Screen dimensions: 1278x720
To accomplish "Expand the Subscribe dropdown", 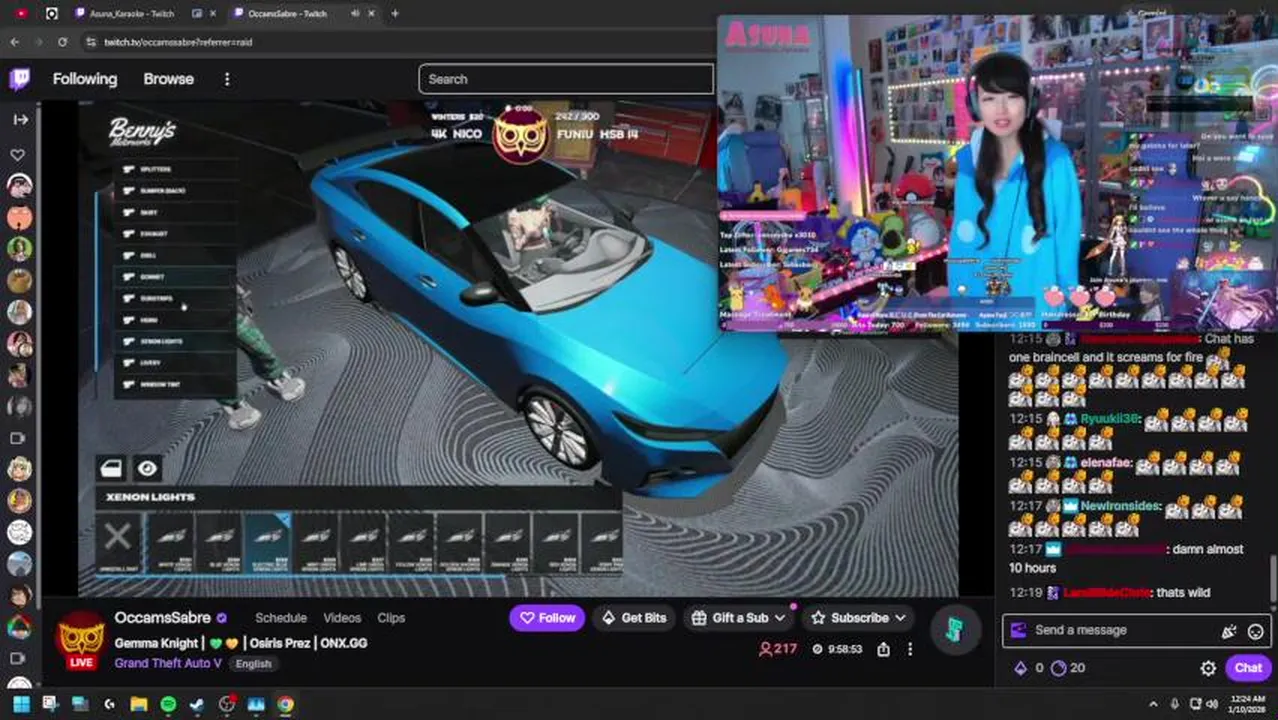I will tap(859, 618).
